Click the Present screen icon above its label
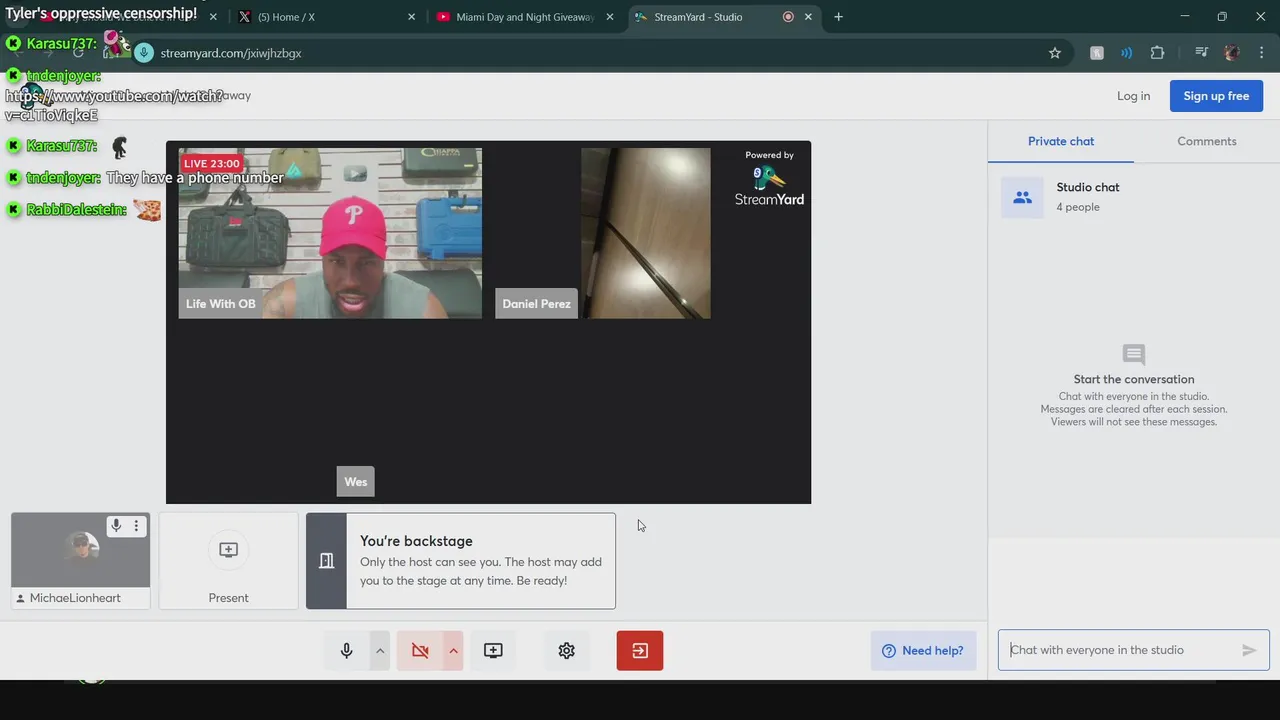 click(x=228, y=550)
